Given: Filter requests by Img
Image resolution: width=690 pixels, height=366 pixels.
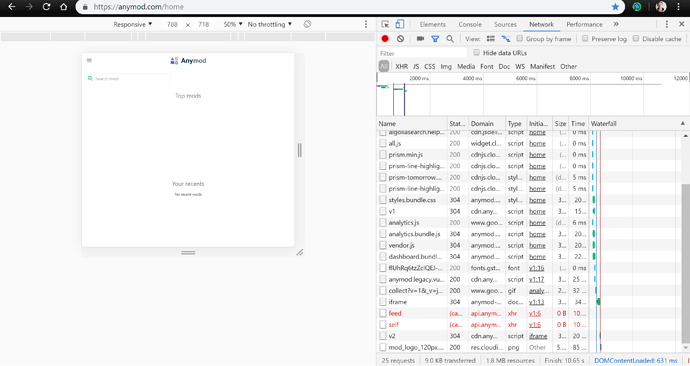Looking at the screenshot, I should [446, 66].
